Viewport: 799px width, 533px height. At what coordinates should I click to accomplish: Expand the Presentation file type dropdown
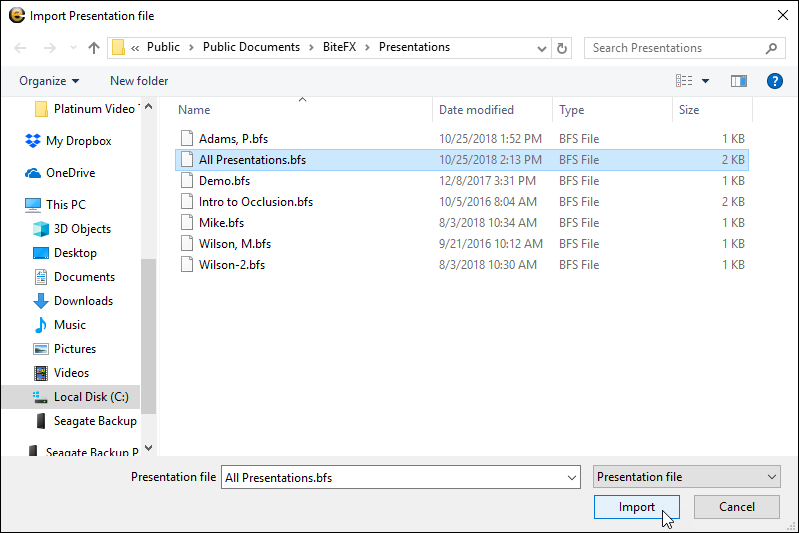pos(686,477)
